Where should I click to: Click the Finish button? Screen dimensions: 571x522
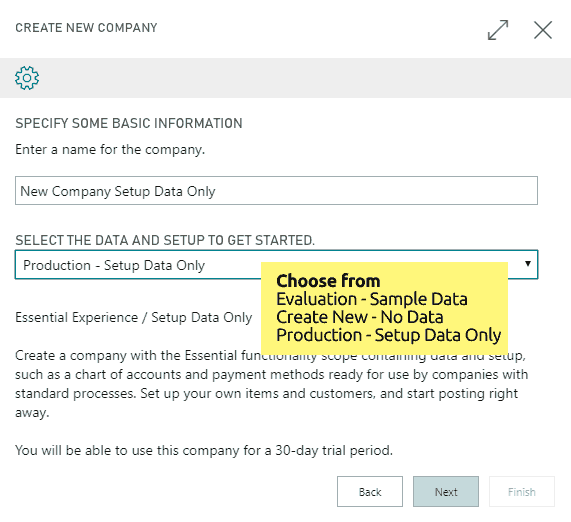[521, 492]
